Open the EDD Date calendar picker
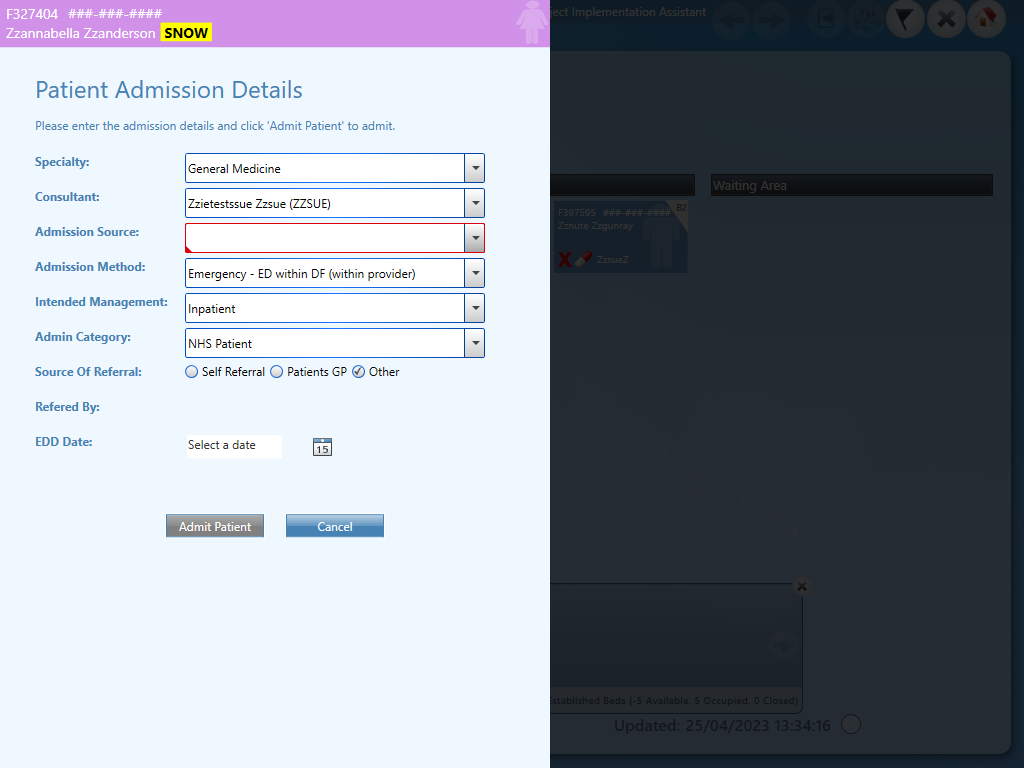 pos(322,447)
